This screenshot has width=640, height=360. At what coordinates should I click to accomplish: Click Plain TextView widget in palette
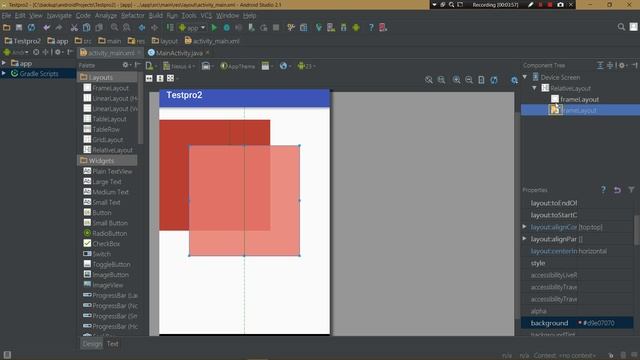coord(108,171)
